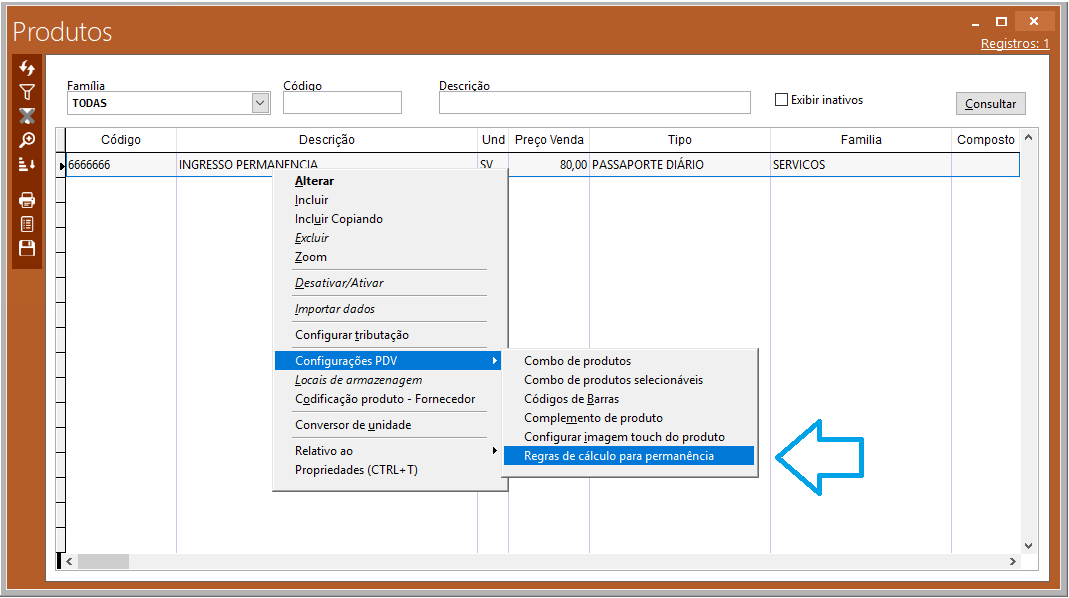
Task: Click the floppy disk save icon
Action: coord(27,248)
